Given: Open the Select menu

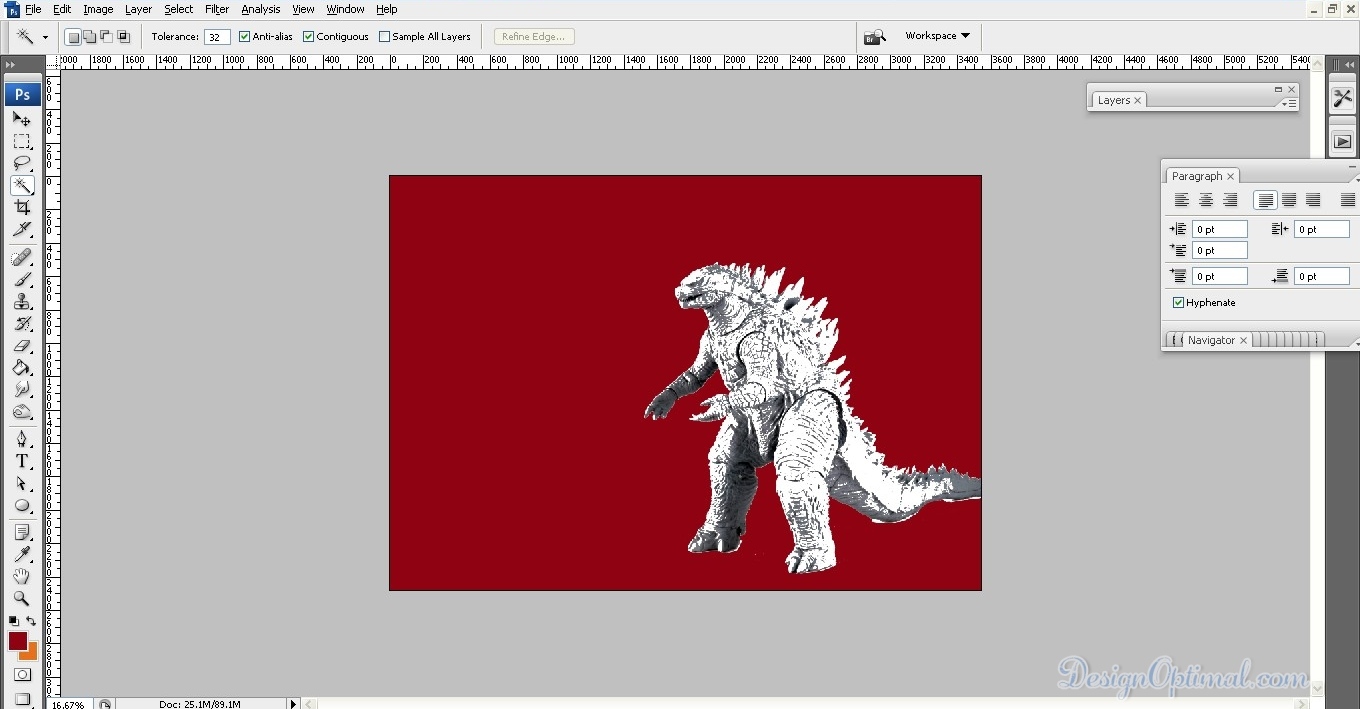Looking at the screenshot, I should (179, 9).
